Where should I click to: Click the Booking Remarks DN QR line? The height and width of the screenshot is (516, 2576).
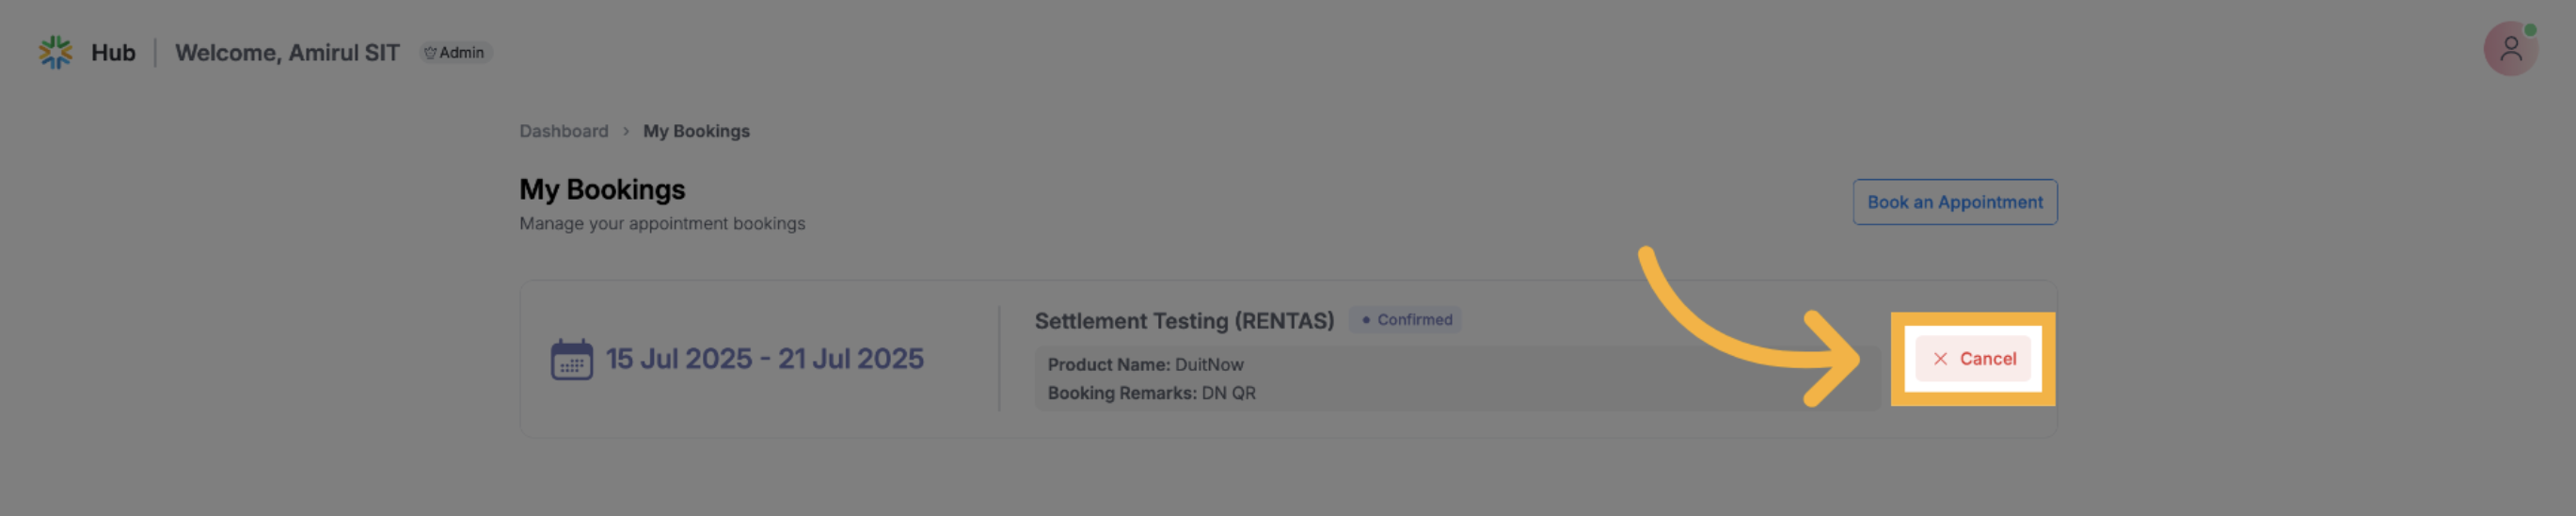[1151, 393]
